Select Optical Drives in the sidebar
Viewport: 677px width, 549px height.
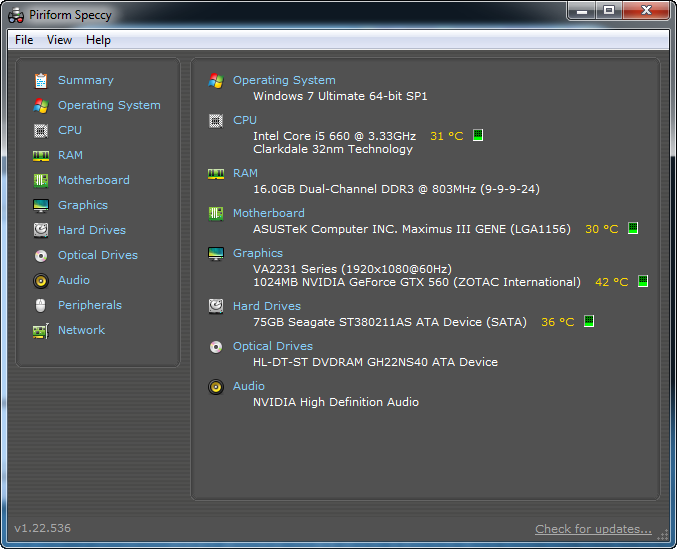click(98, 255)
